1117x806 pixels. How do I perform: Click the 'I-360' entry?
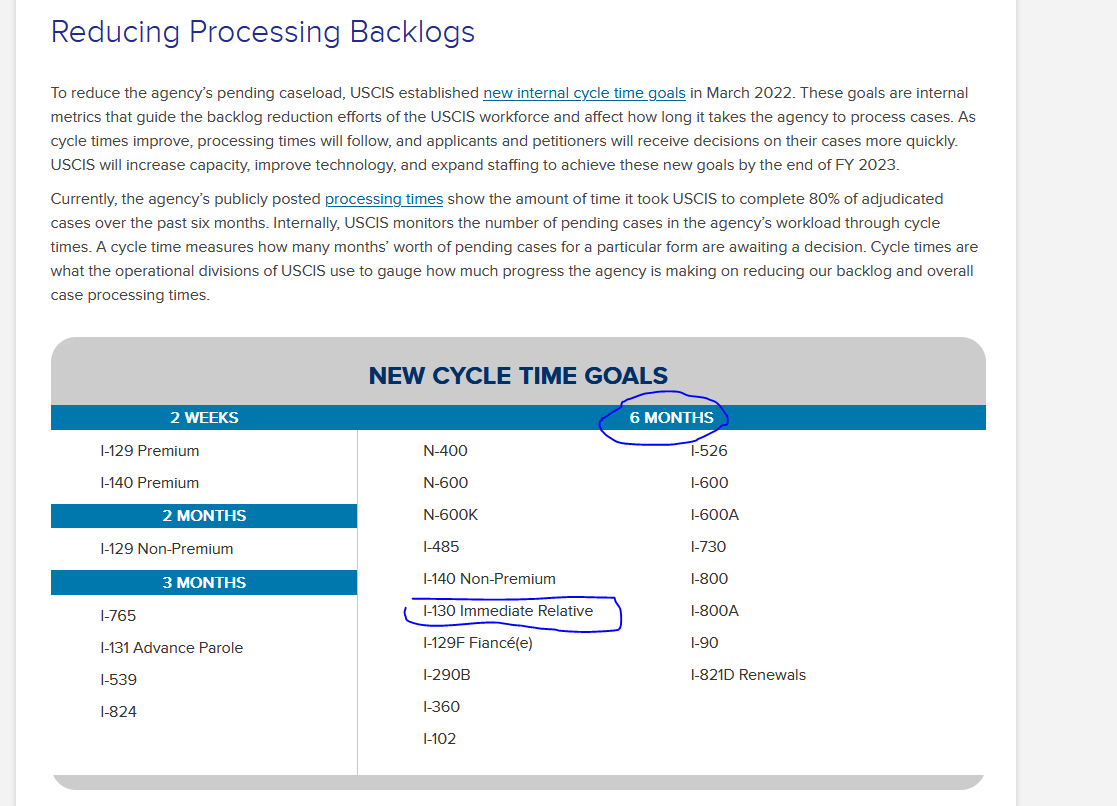[442, 707]
